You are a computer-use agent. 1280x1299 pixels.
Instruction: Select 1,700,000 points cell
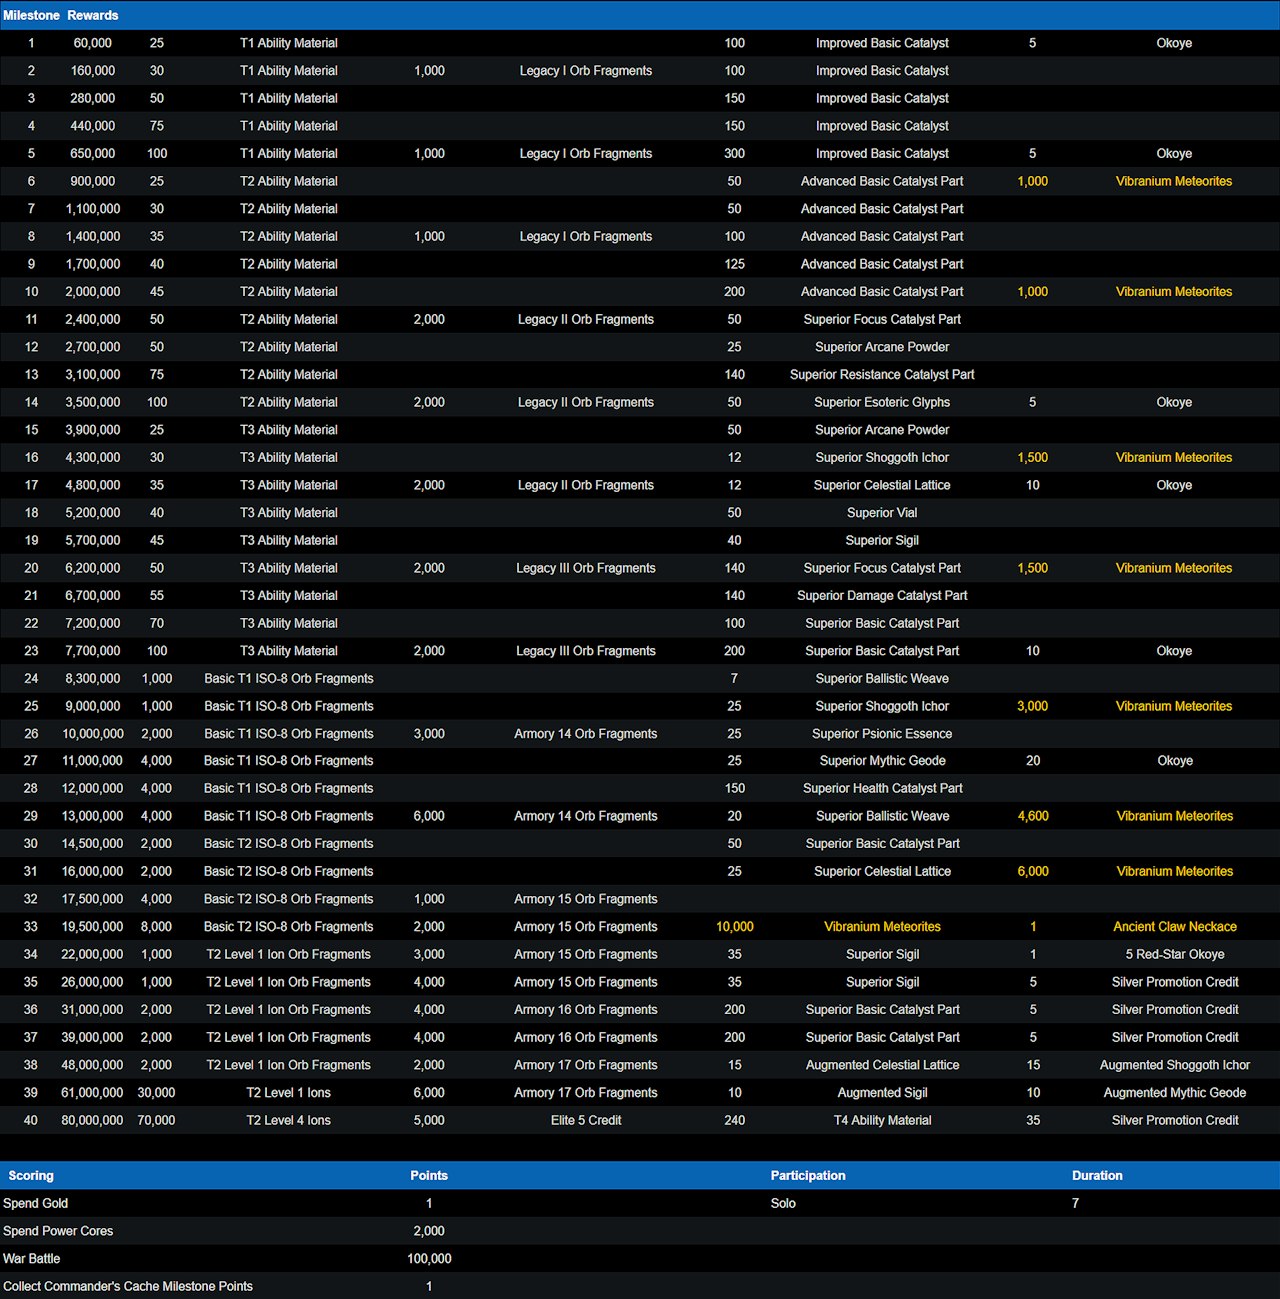[x=93, y=264]
